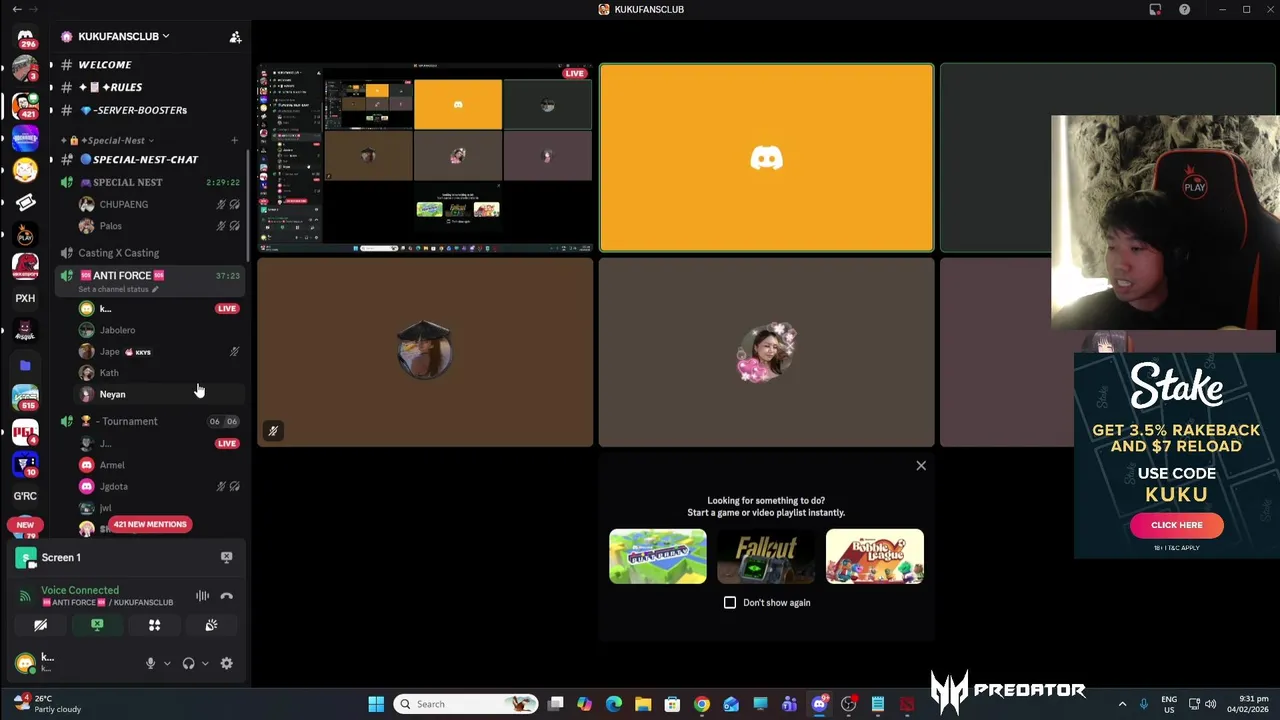Click the invite people icon beside KUKUFANSCLUB

pyautogui.click(x=235, y=37)
